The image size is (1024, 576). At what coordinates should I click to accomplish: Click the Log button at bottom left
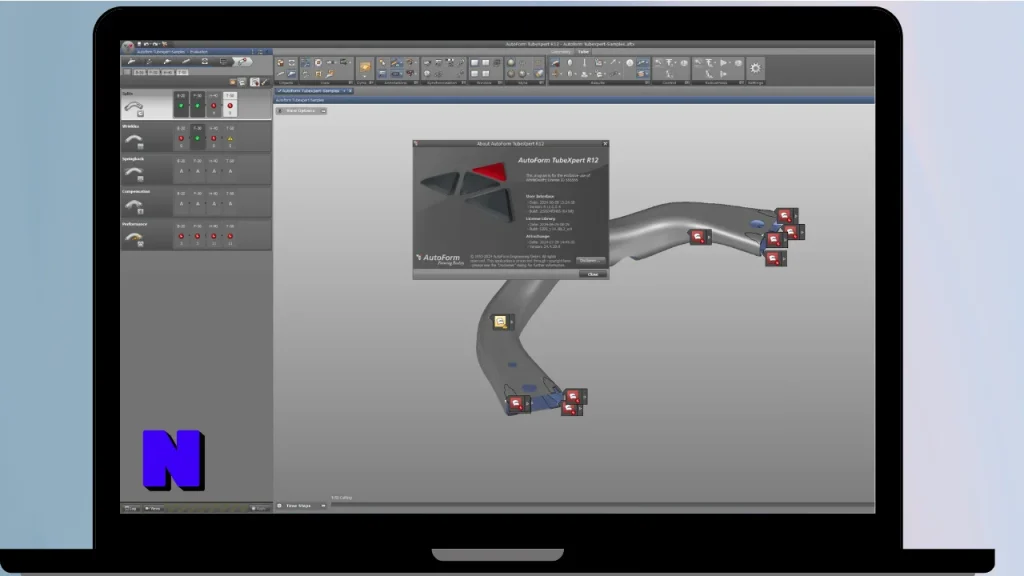click(131, 508)
